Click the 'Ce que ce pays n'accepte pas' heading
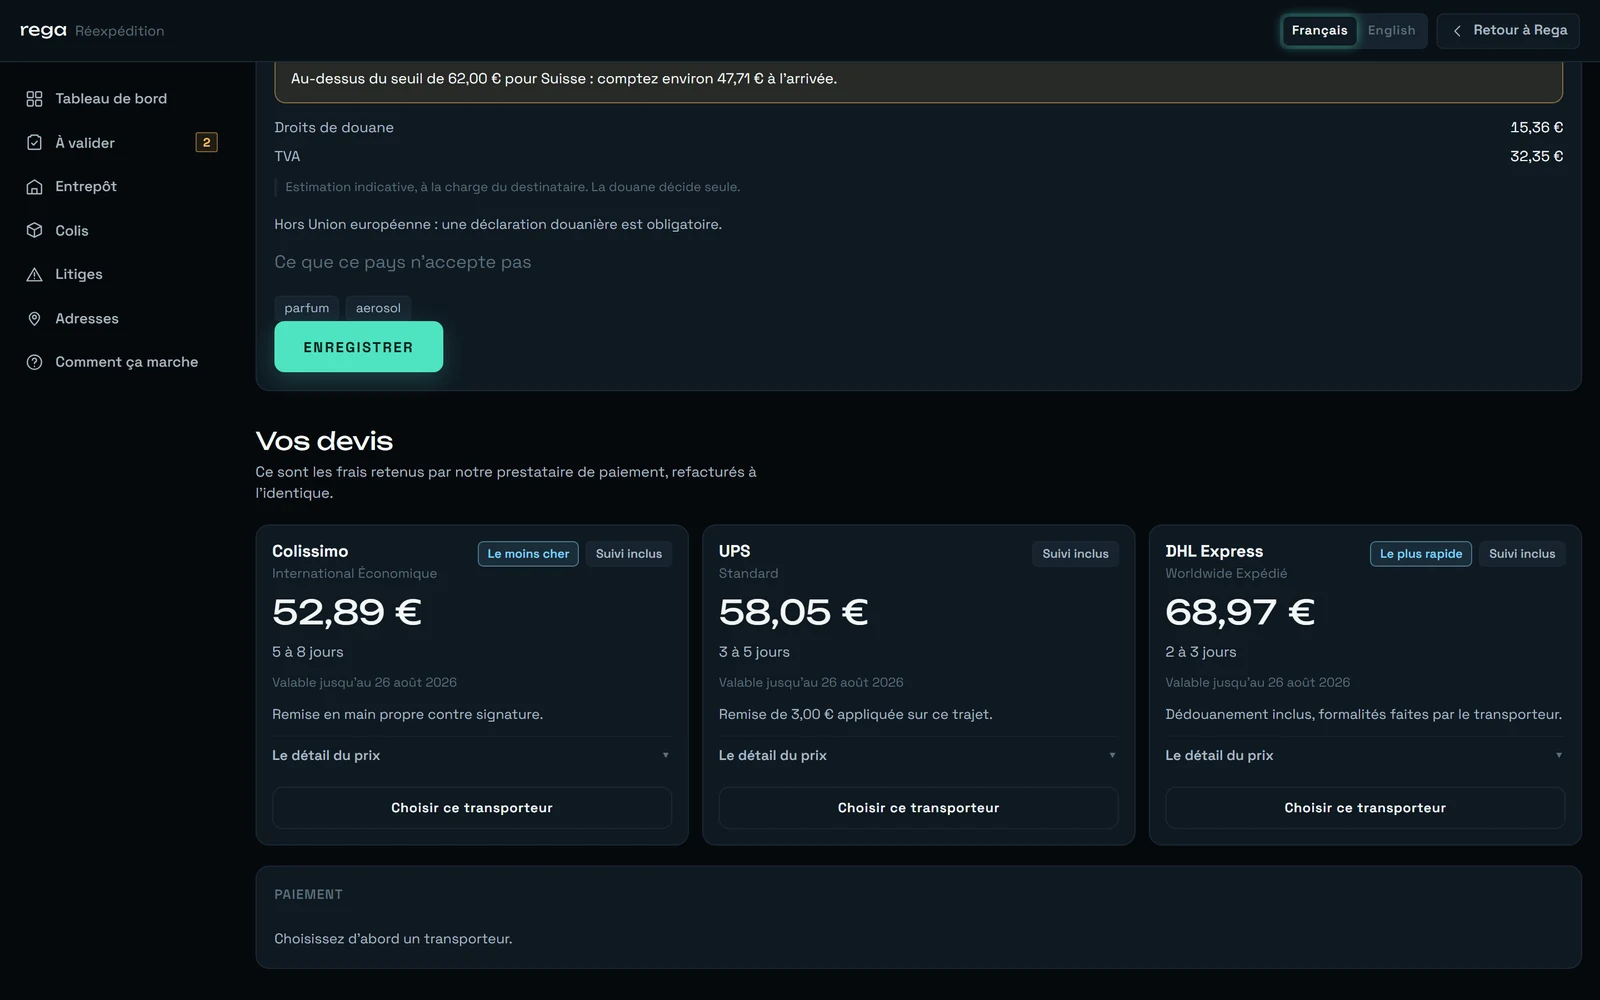1600x1000 pixels. click(x=403, y=262)
